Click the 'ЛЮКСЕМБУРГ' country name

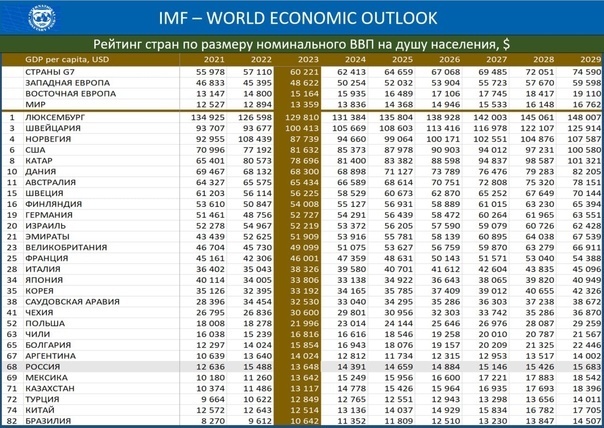[x=55, y=117]
